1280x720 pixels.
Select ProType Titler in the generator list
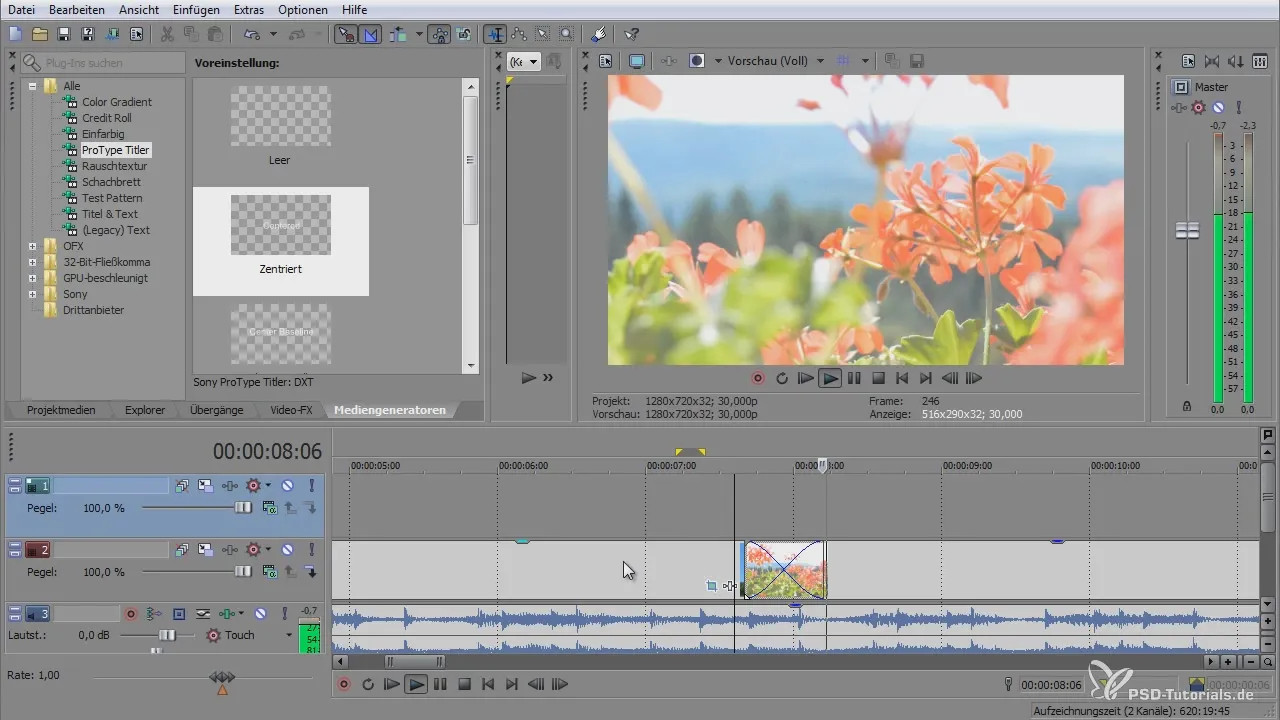click(x=115, y=150)
